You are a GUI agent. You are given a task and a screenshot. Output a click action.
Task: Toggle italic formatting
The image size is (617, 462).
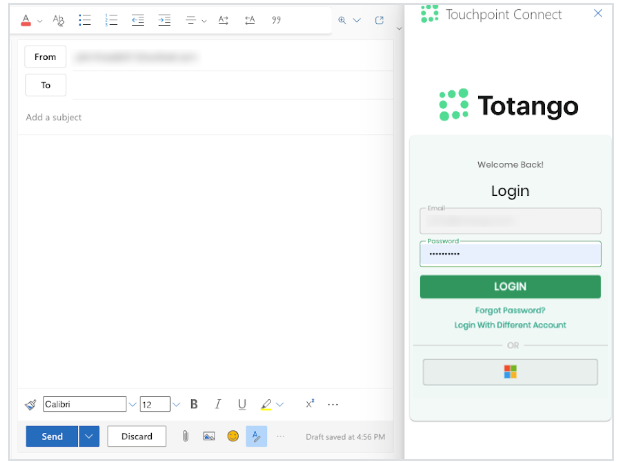coord(218,404)
